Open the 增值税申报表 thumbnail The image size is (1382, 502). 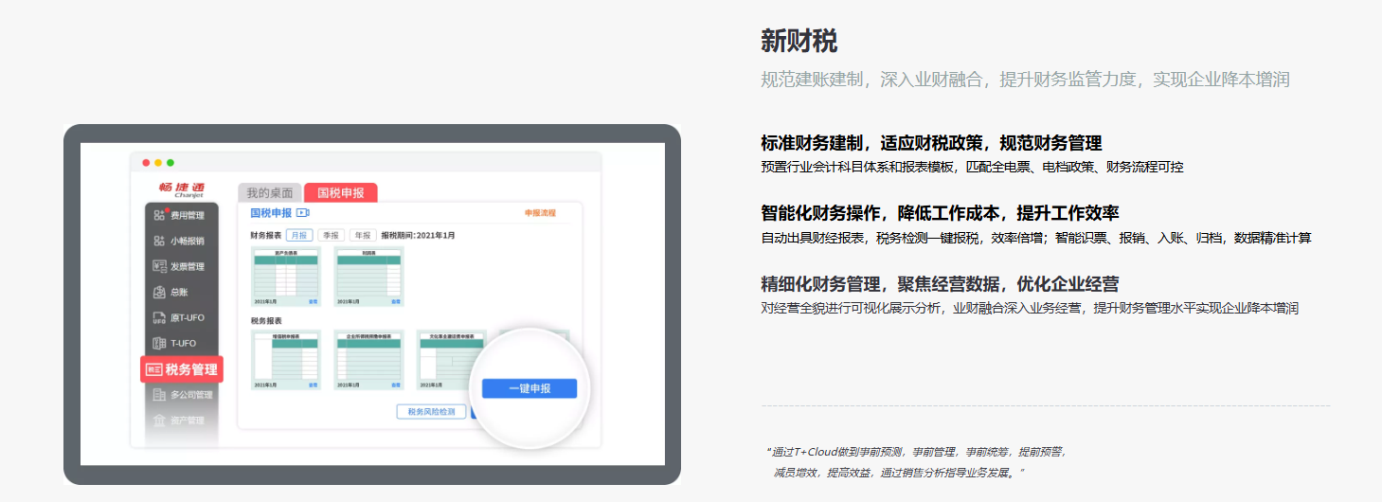point(286,360)
